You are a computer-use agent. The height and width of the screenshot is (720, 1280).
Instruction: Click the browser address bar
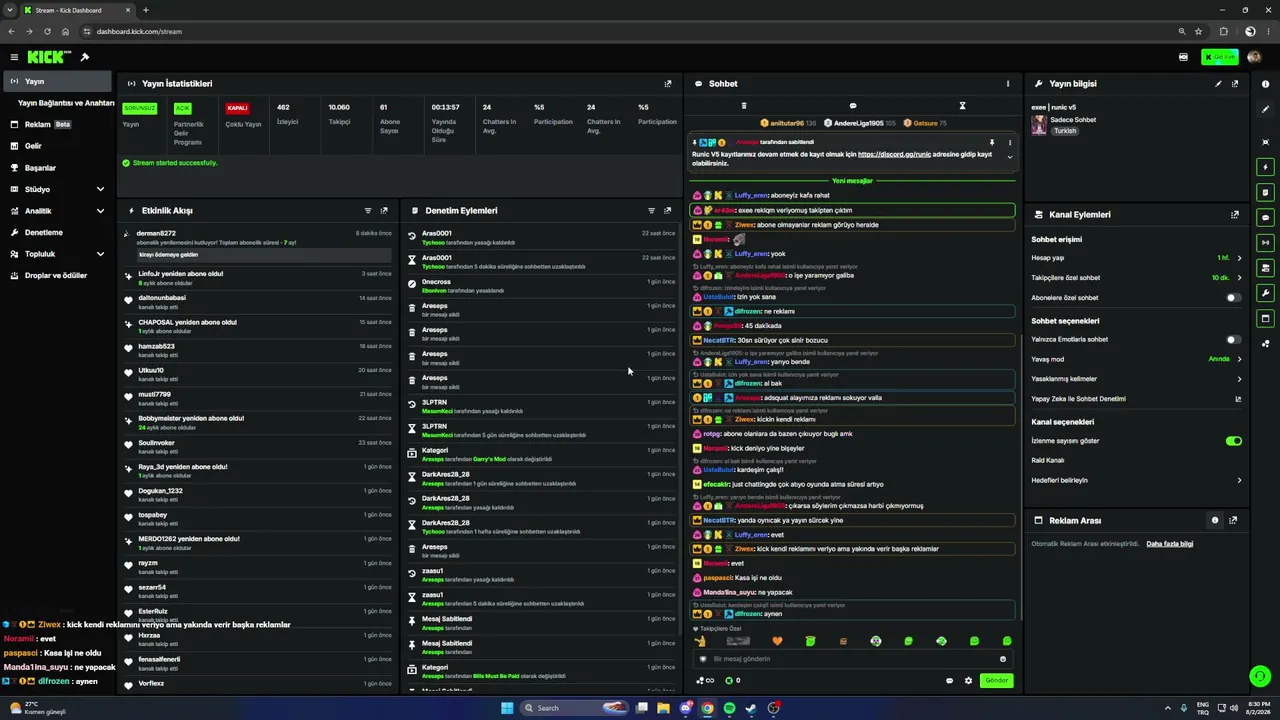(x=630, y=31)
